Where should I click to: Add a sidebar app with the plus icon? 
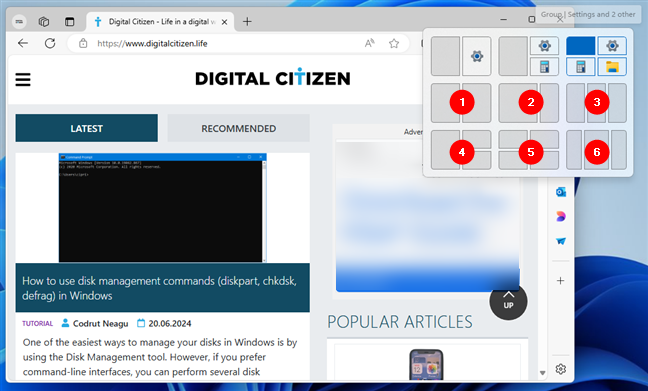(x=560, y=281)
